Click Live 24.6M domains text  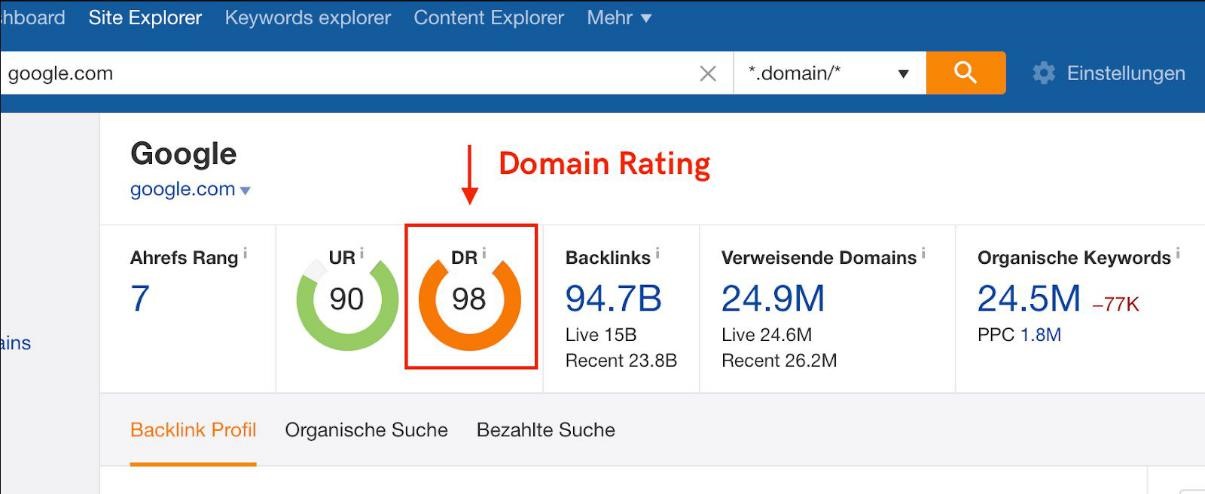(x=766, y=335)
